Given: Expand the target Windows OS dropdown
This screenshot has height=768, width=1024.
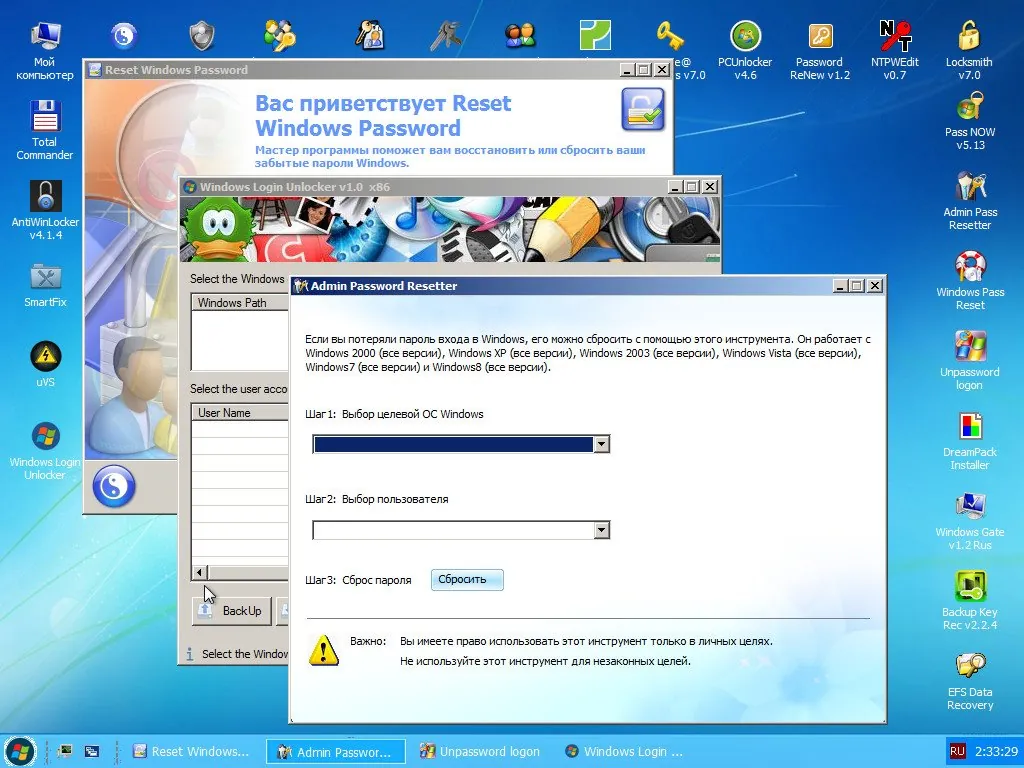Looking at the screenshot, I should click(601, 444).
